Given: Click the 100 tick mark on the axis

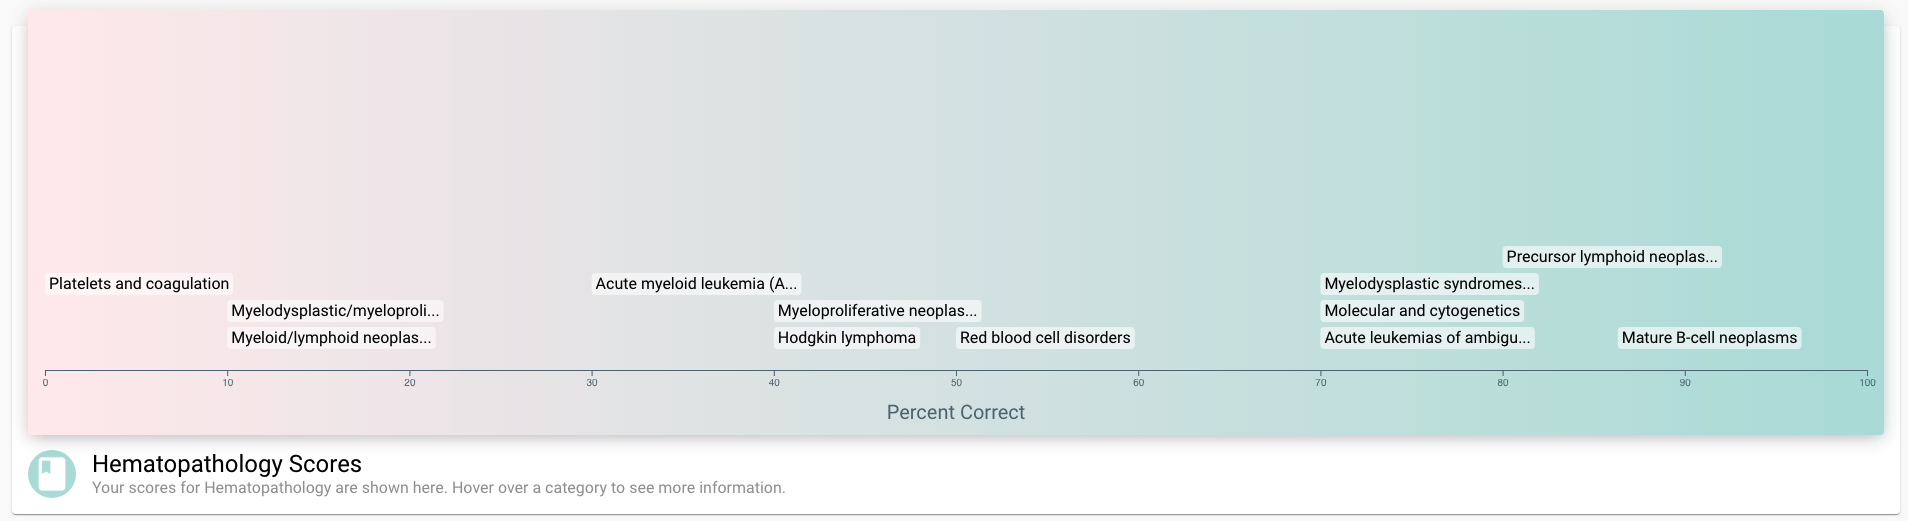Looking at the screenshot, I should (x=1867, y=383).
